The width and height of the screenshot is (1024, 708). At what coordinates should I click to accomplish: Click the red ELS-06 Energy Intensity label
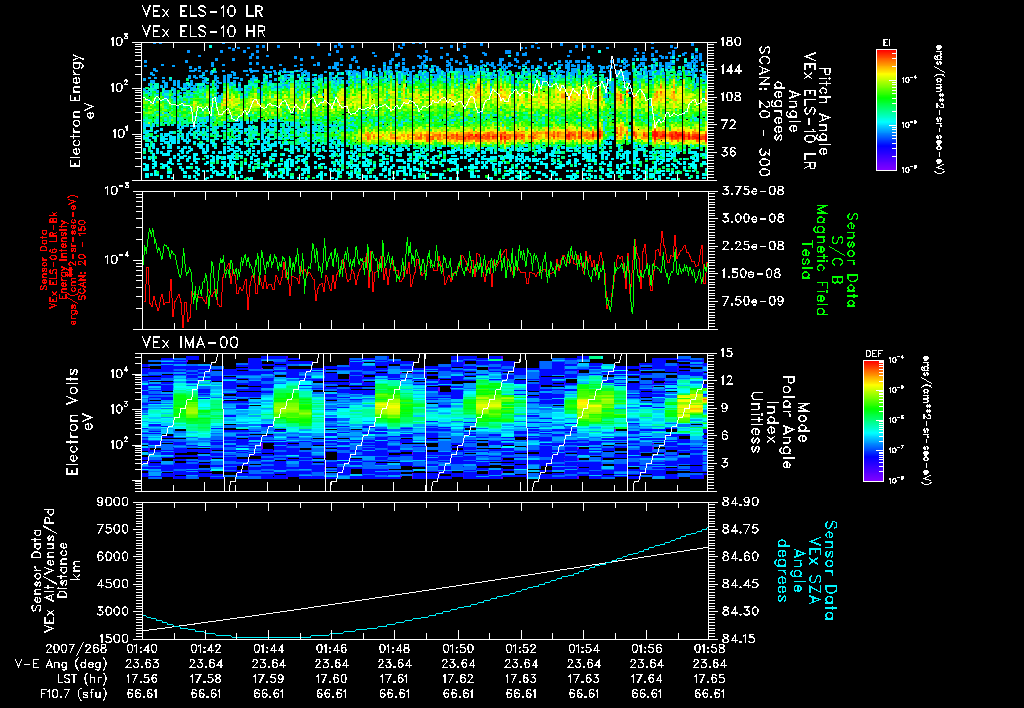click(64, 260)
